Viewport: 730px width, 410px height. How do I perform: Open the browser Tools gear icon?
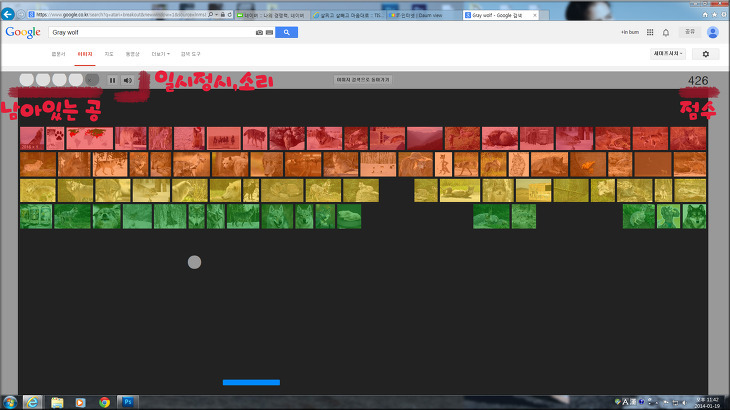[724, 15]
